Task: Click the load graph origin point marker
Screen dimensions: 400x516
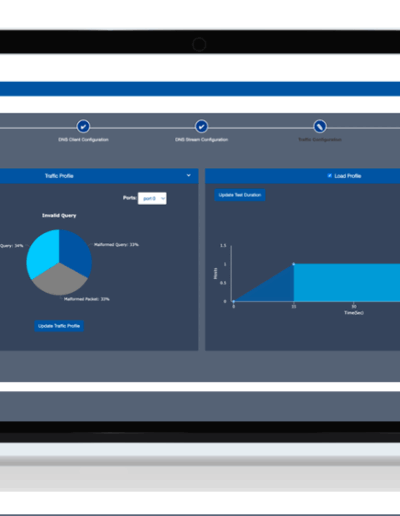Action: pos(234,301)
